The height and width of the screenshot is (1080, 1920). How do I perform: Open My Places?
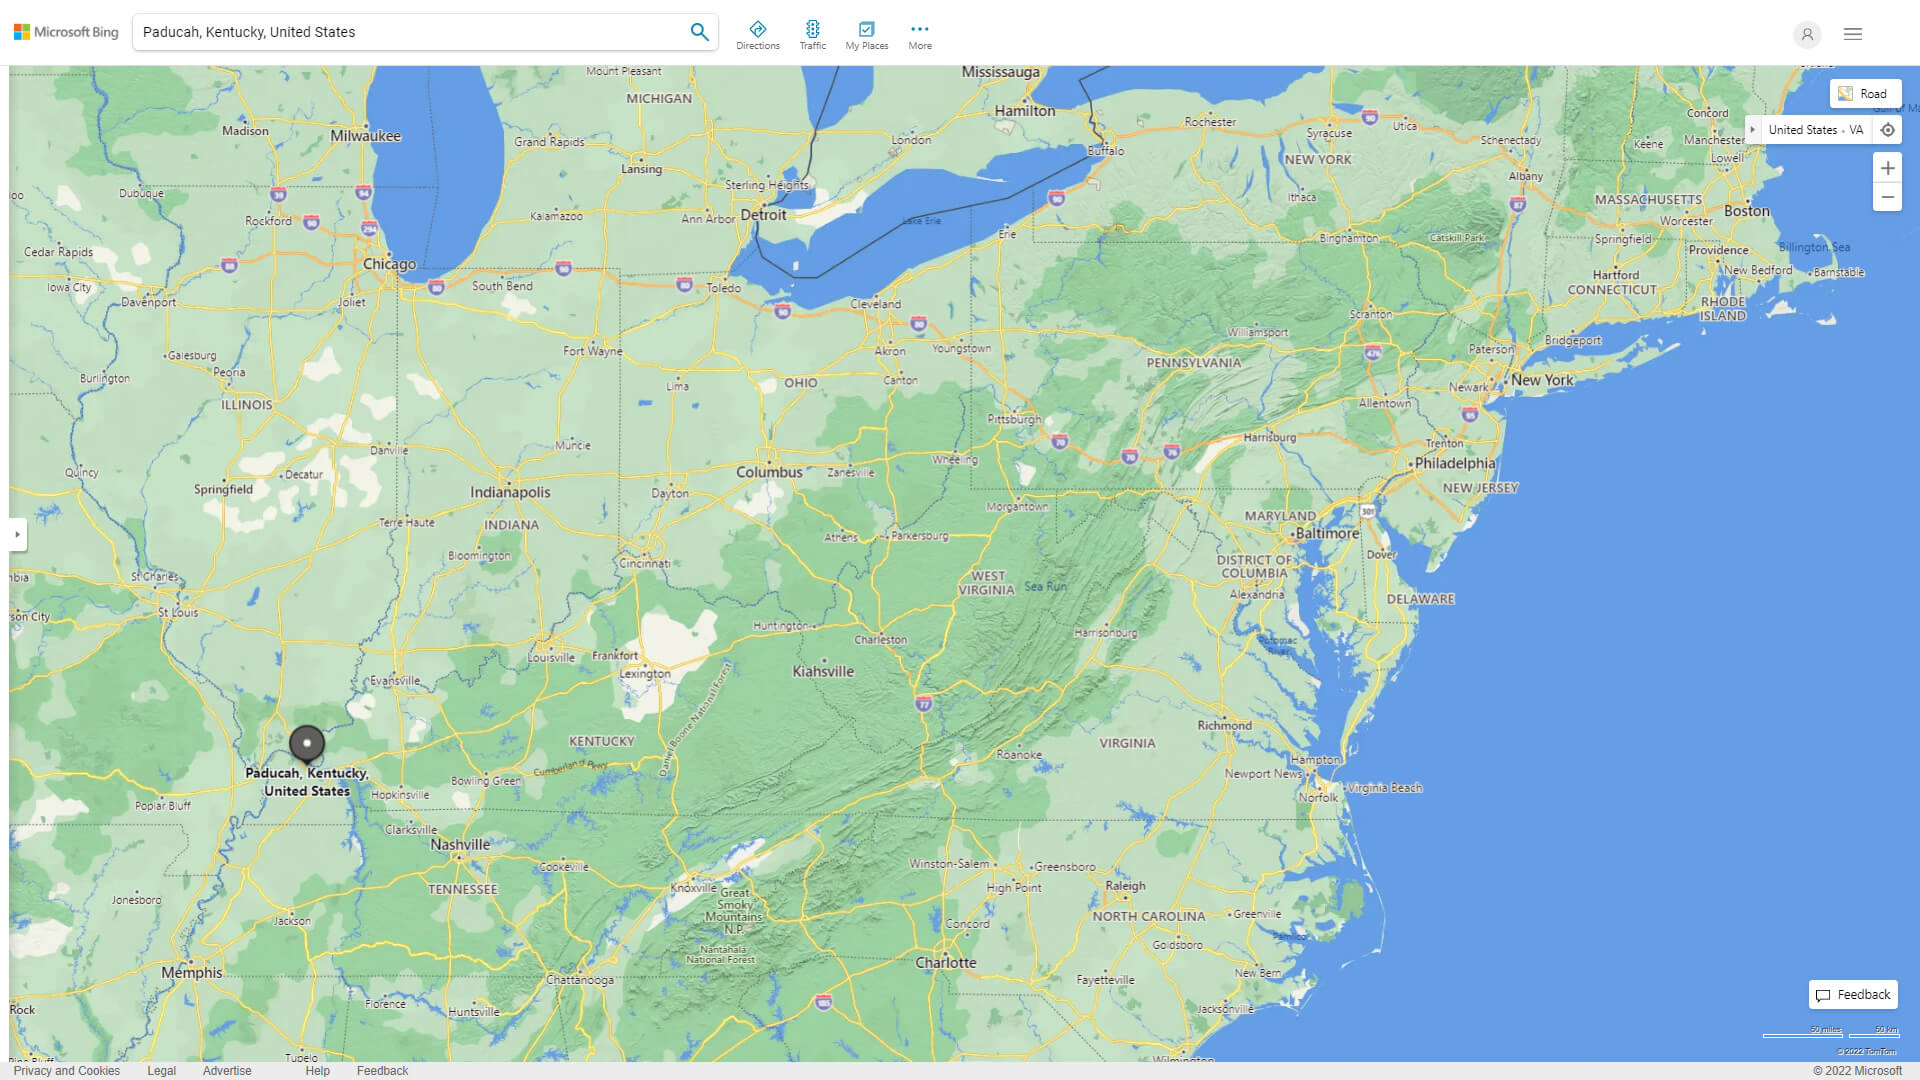[x=866, y=35]
